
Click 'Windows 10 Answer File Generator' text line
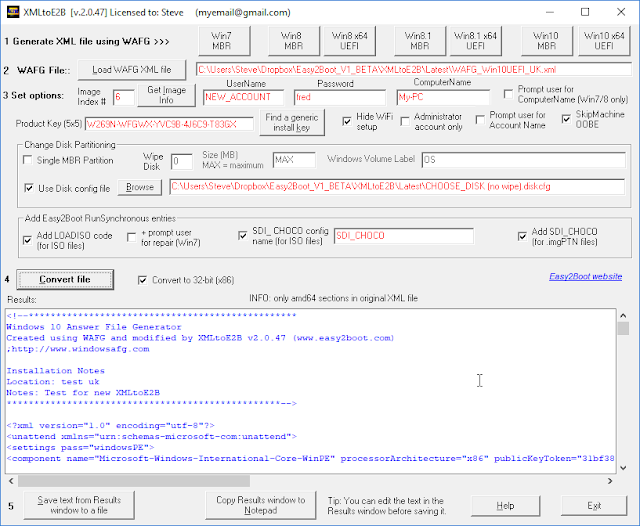click(93, 327)
